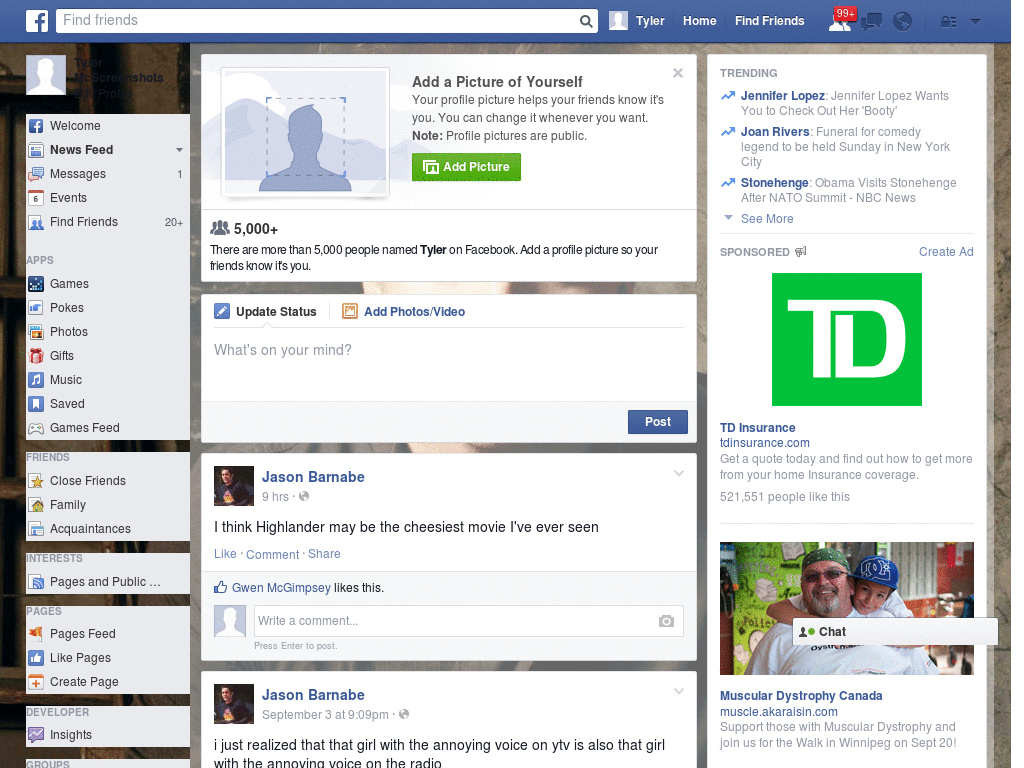The height and width of the screenshot is (768, 1024).
Task: Click Create Ad link
Action: (946, 252)
